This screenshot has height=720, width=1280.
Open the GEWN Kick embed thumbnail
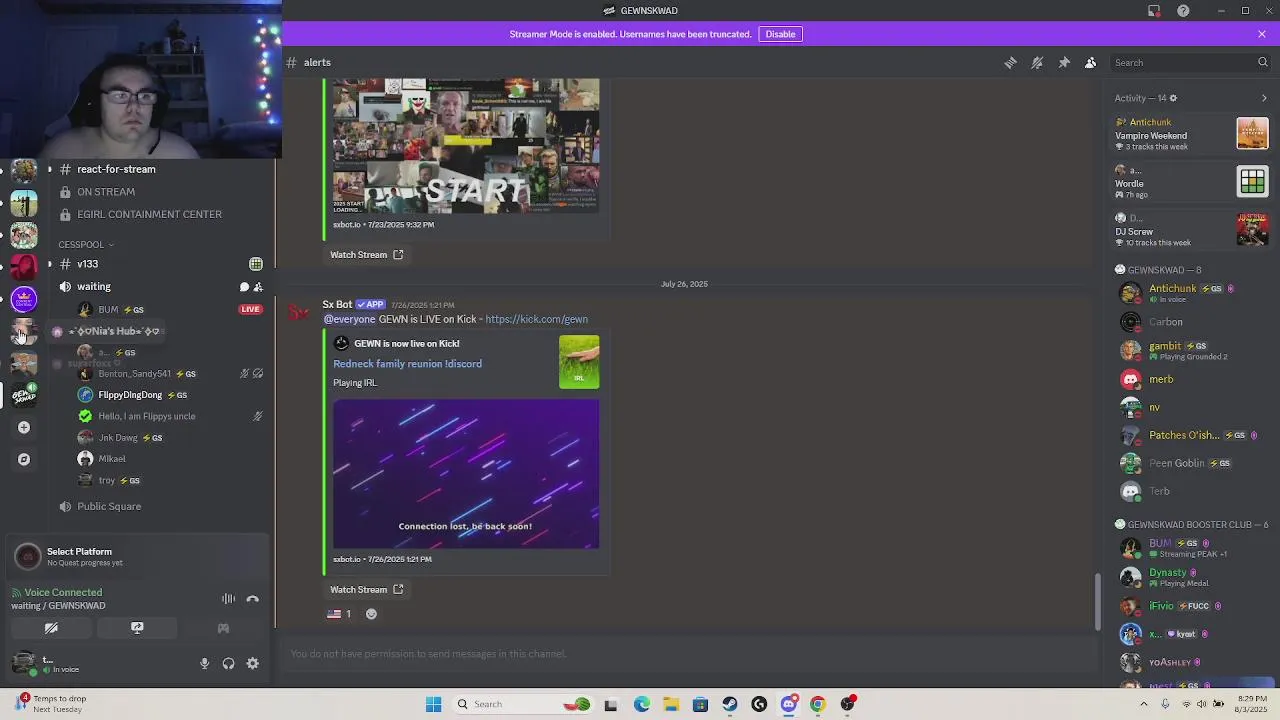579,361
